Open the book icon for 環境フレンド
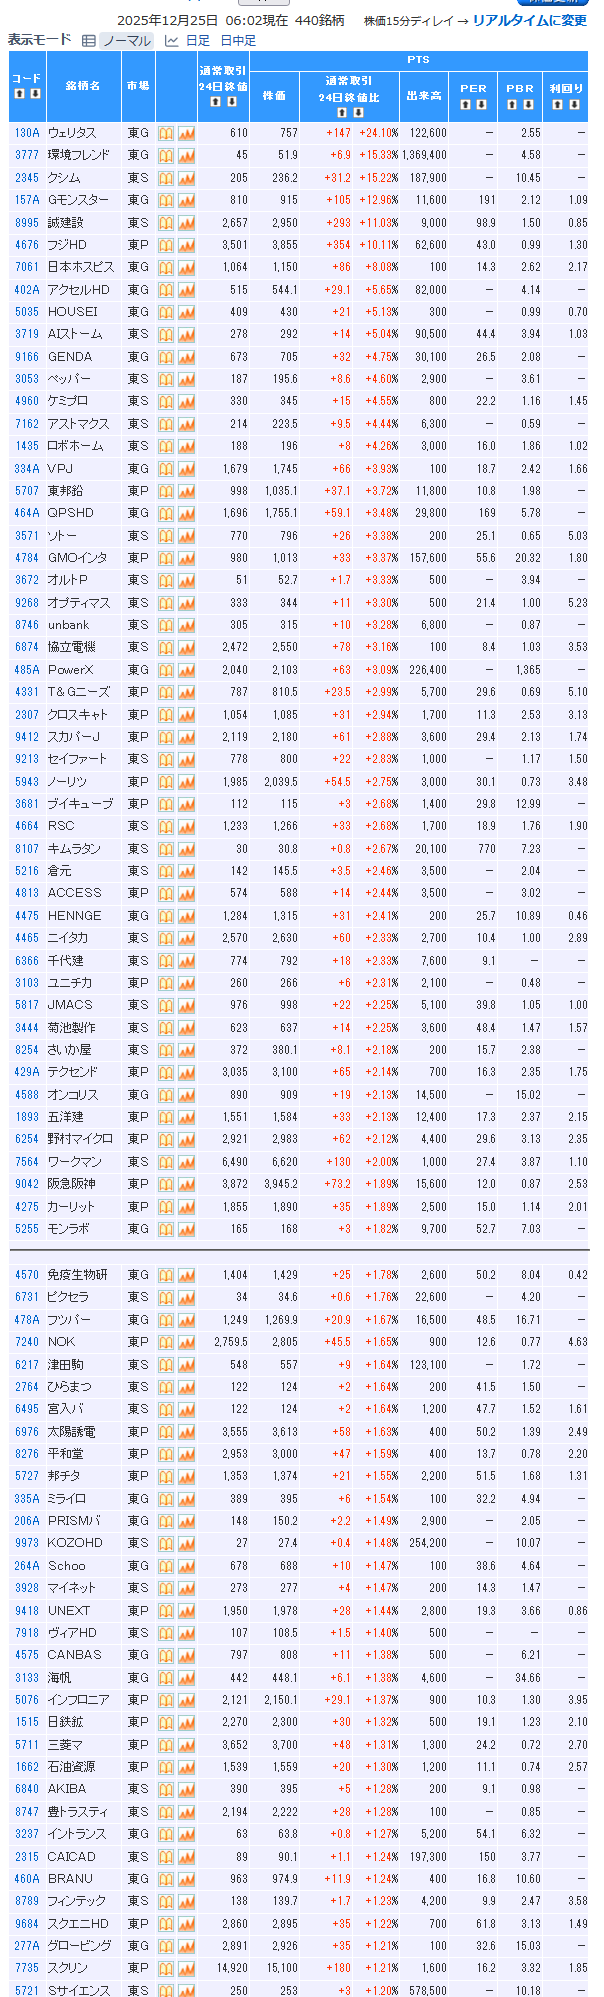Image resolution: width=604 pixels, height=1997 pixels. [166, 155]
